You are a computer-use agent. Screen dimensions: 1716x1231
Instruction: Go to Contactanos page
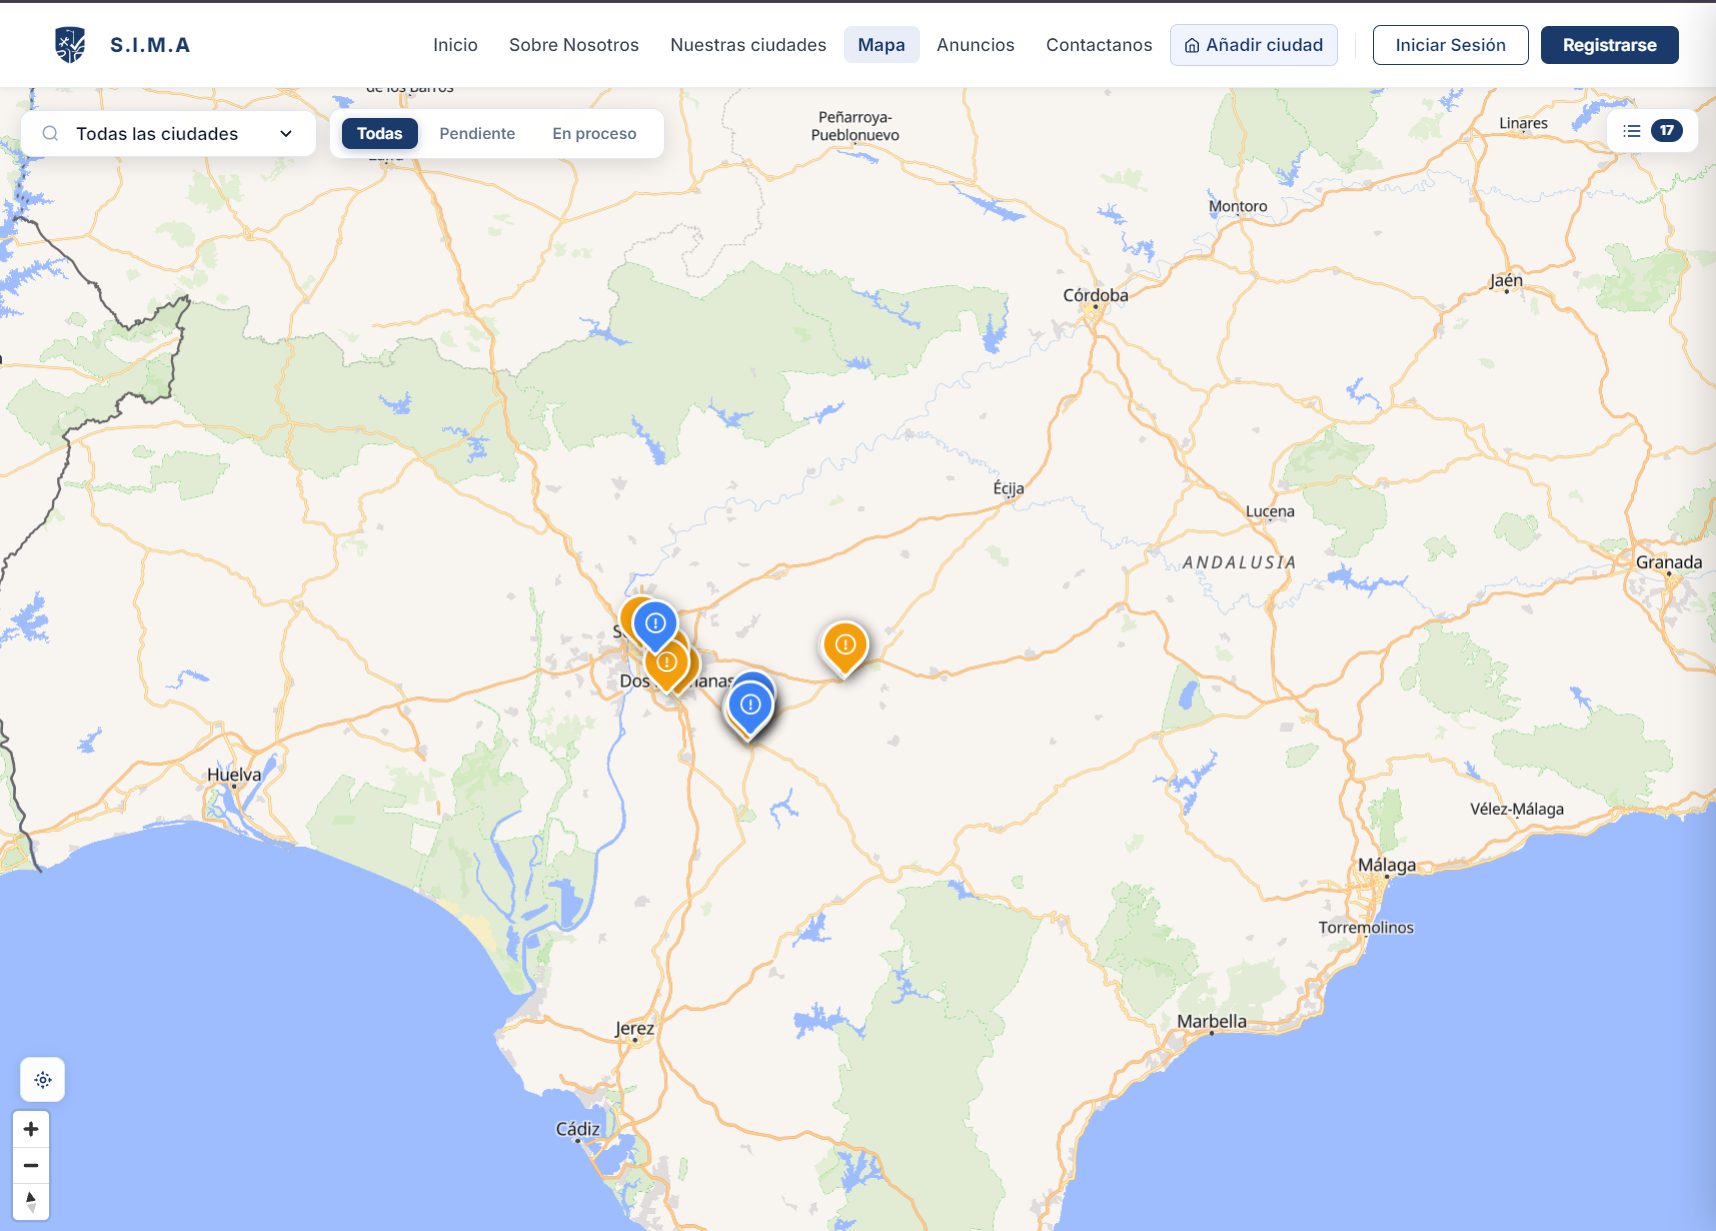click(x=1099, y=45)
